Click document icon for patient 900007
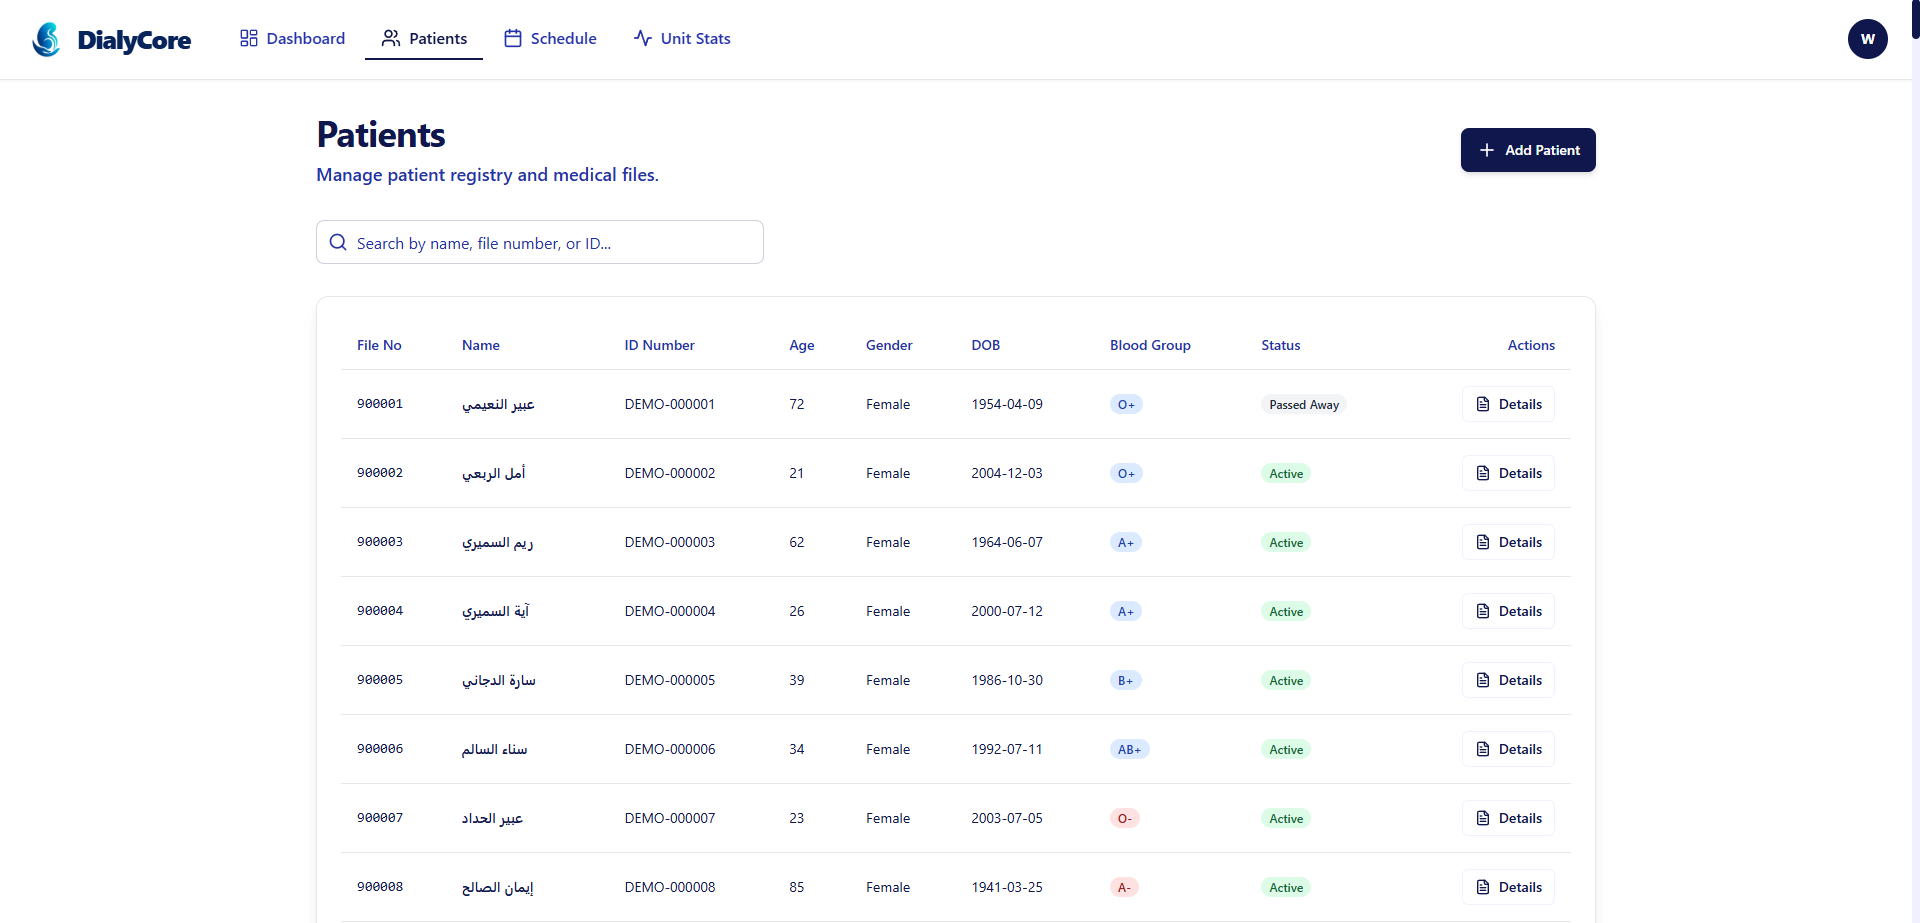Viewport: 1920px width, 923px height. point(1483,818)
